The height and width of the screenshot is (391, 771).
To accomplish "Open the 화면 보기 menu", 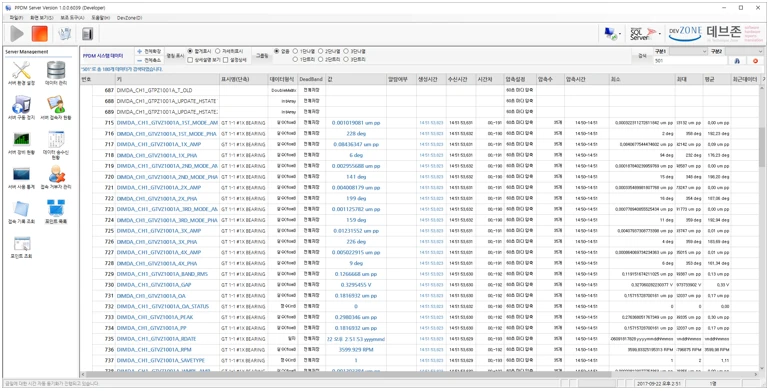I will tap(42, 18).
